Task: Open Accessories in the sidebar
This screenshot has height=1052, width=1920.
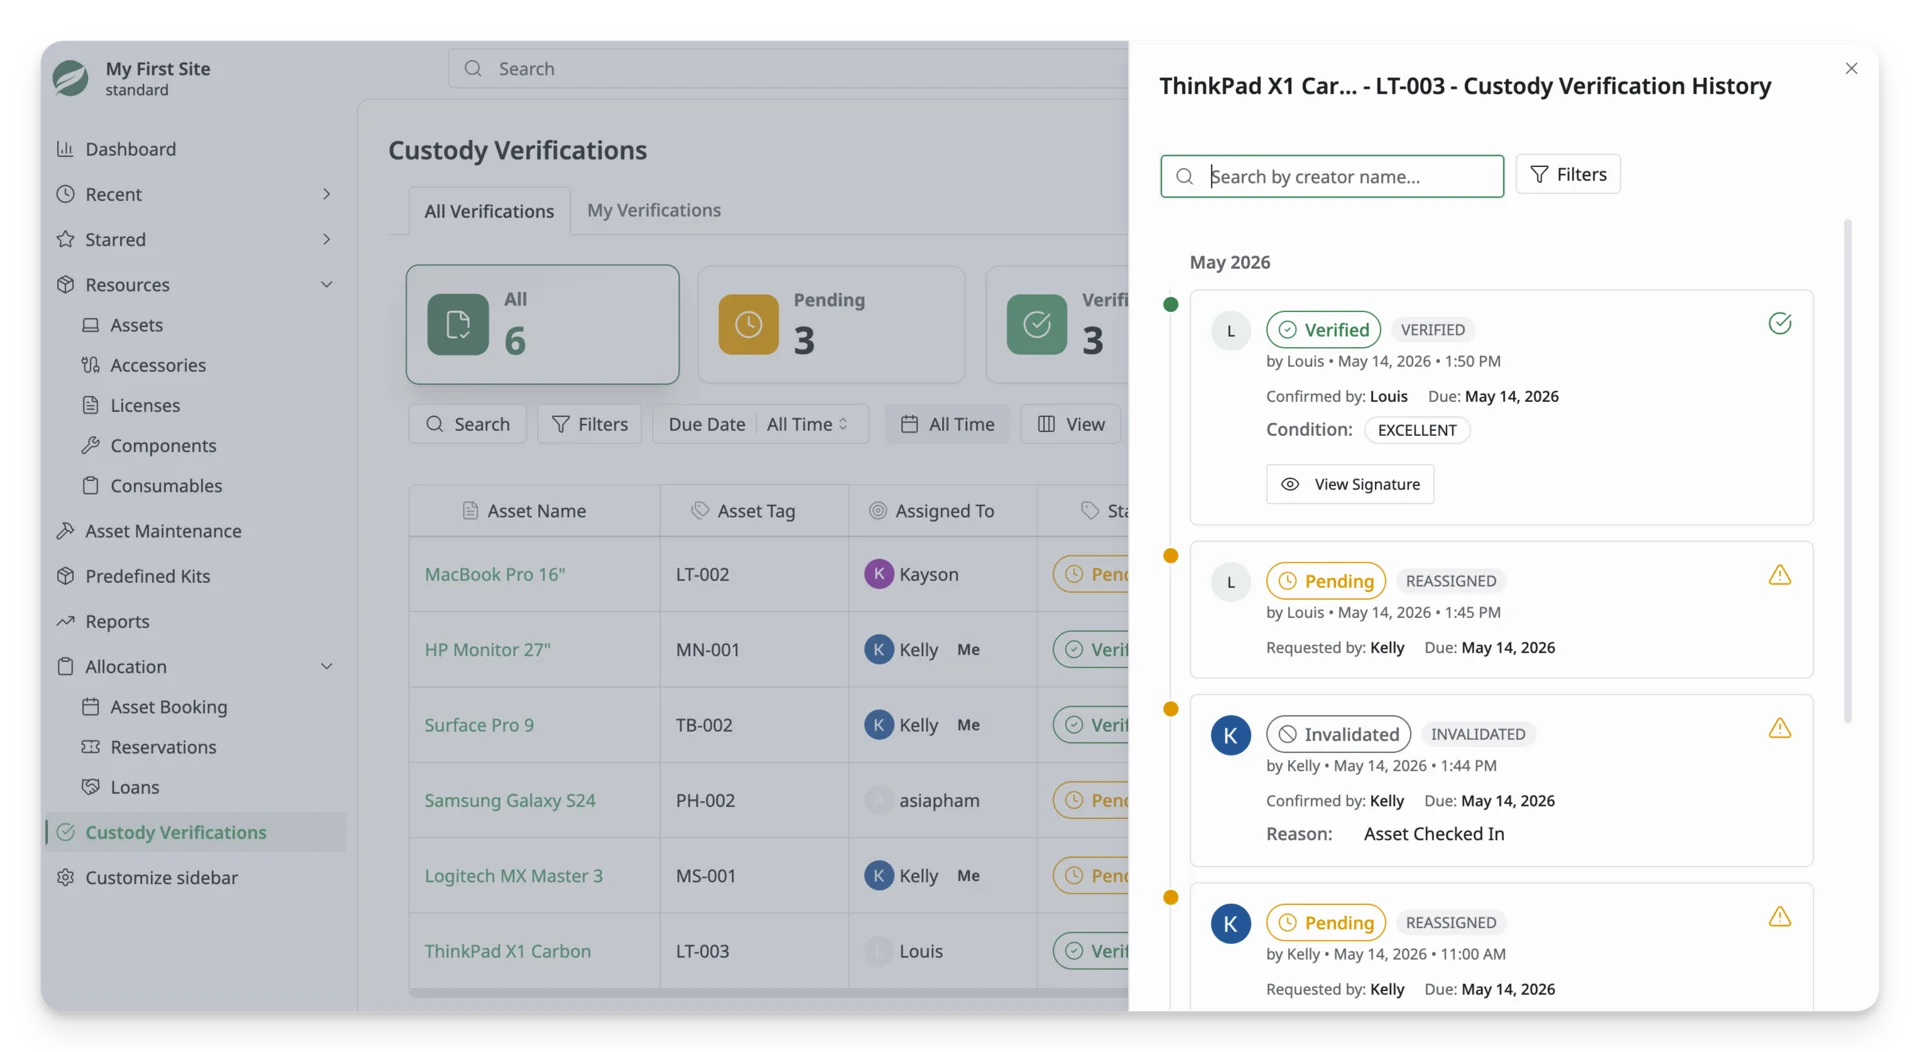Action: click(x=157, y=365)
